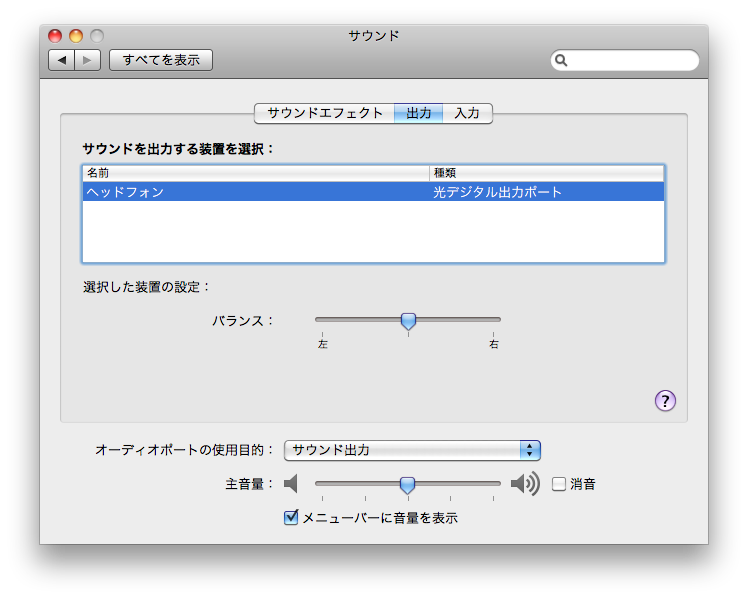Switch to the 入力 tab
The width and height of the screenshot is (748, 599).
click(467, 113)
